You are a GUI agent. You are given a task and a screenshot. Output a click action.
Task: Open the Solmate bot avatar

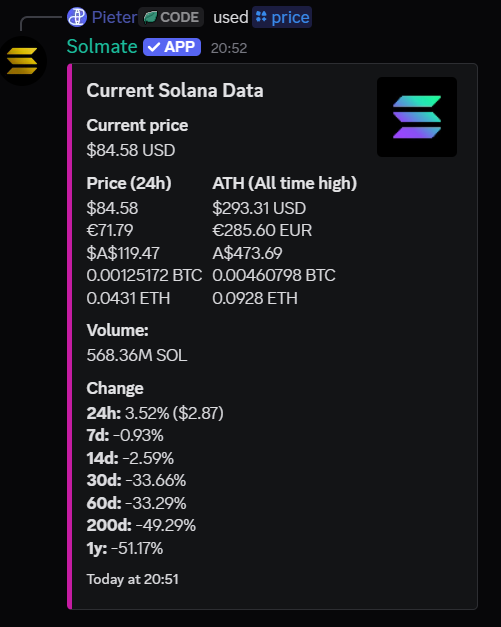coord(22,61)
